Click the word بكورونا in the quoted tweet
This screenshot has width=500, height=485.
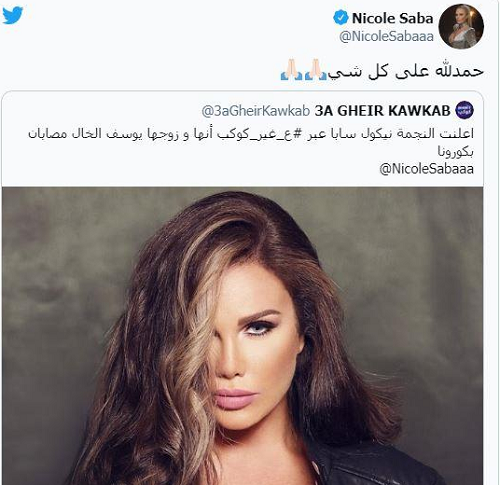click(x=456, y=152)
